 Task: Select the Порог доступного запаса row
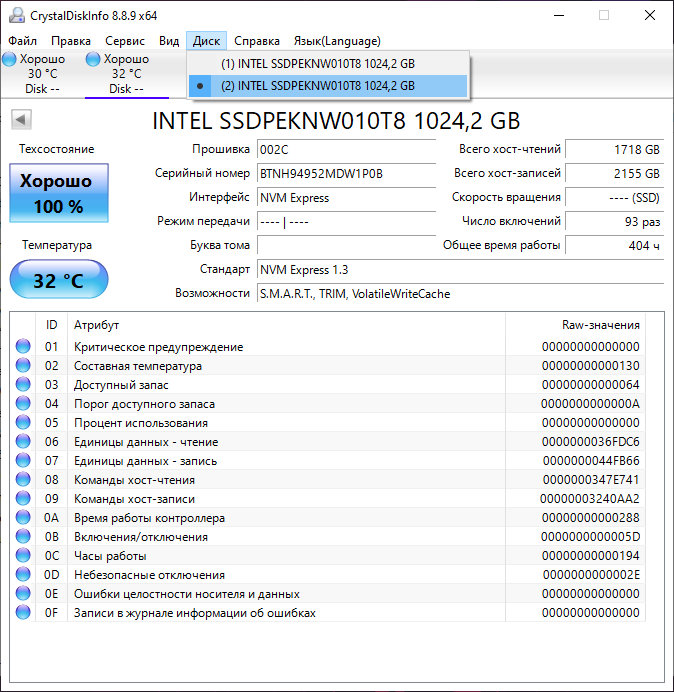coord(328,403)
